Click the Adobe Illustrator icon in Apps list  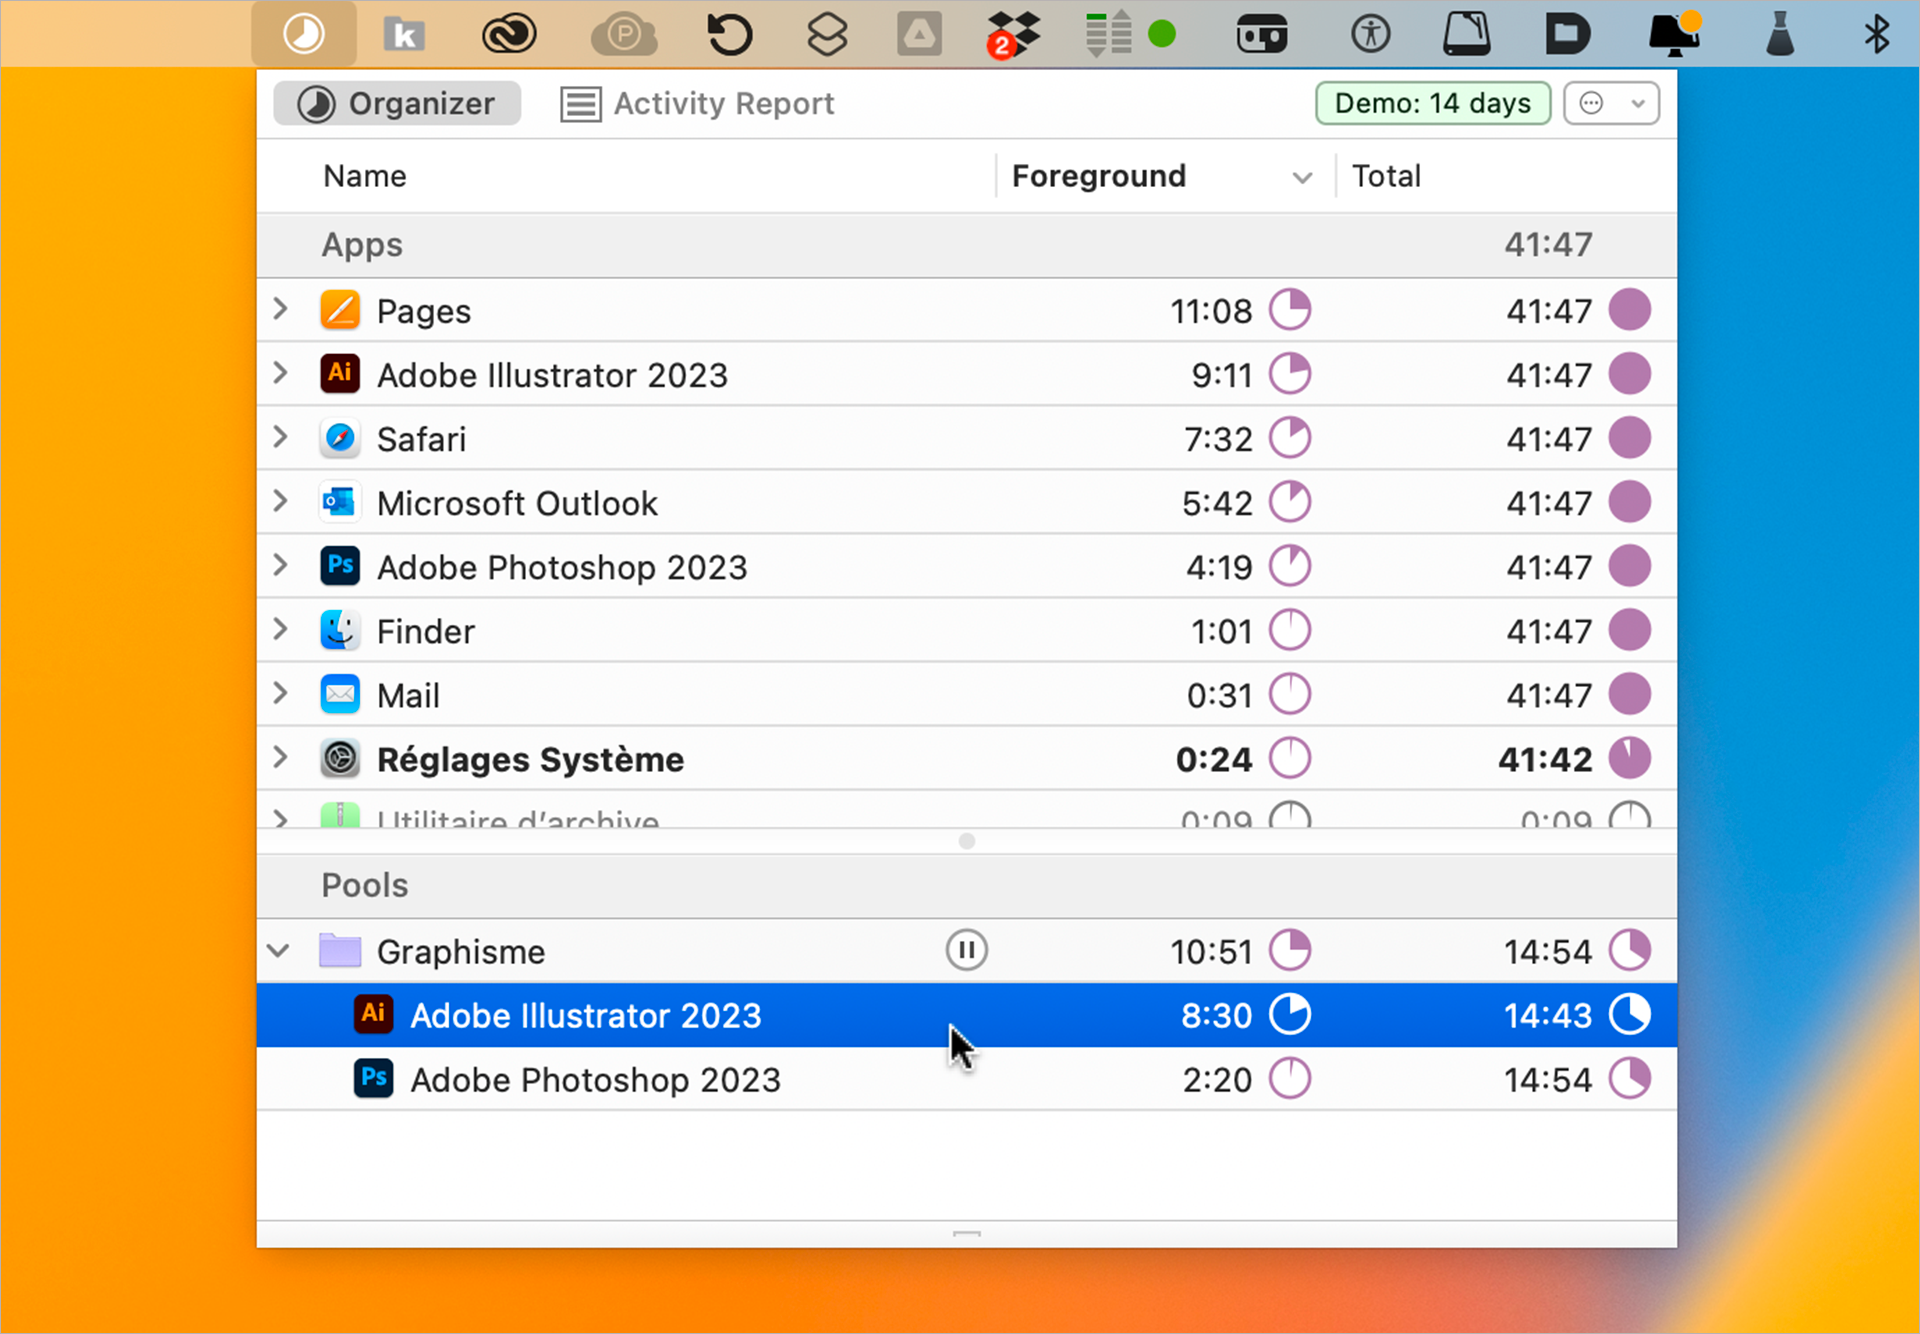(x=340, y=374)
